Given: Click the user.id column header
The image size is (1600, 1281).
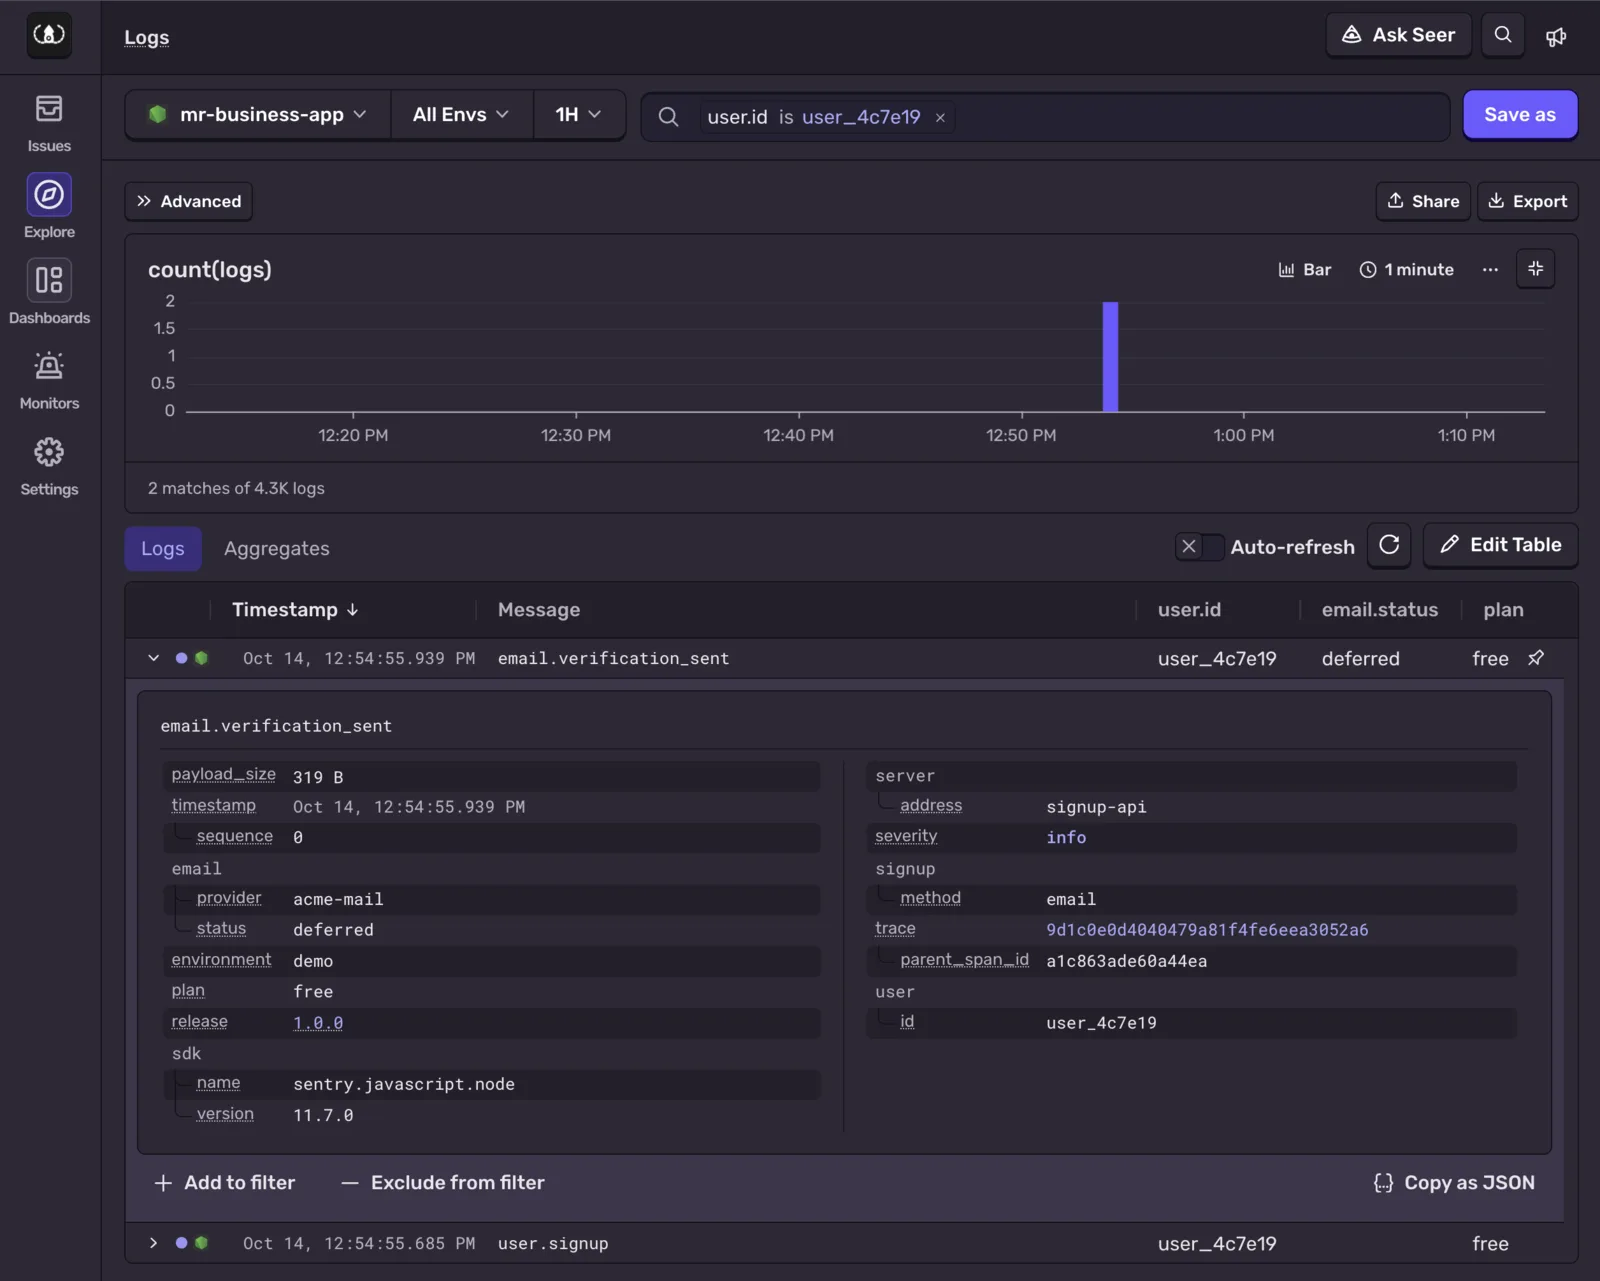Looking at the screenshot, I should [1189, 610].
